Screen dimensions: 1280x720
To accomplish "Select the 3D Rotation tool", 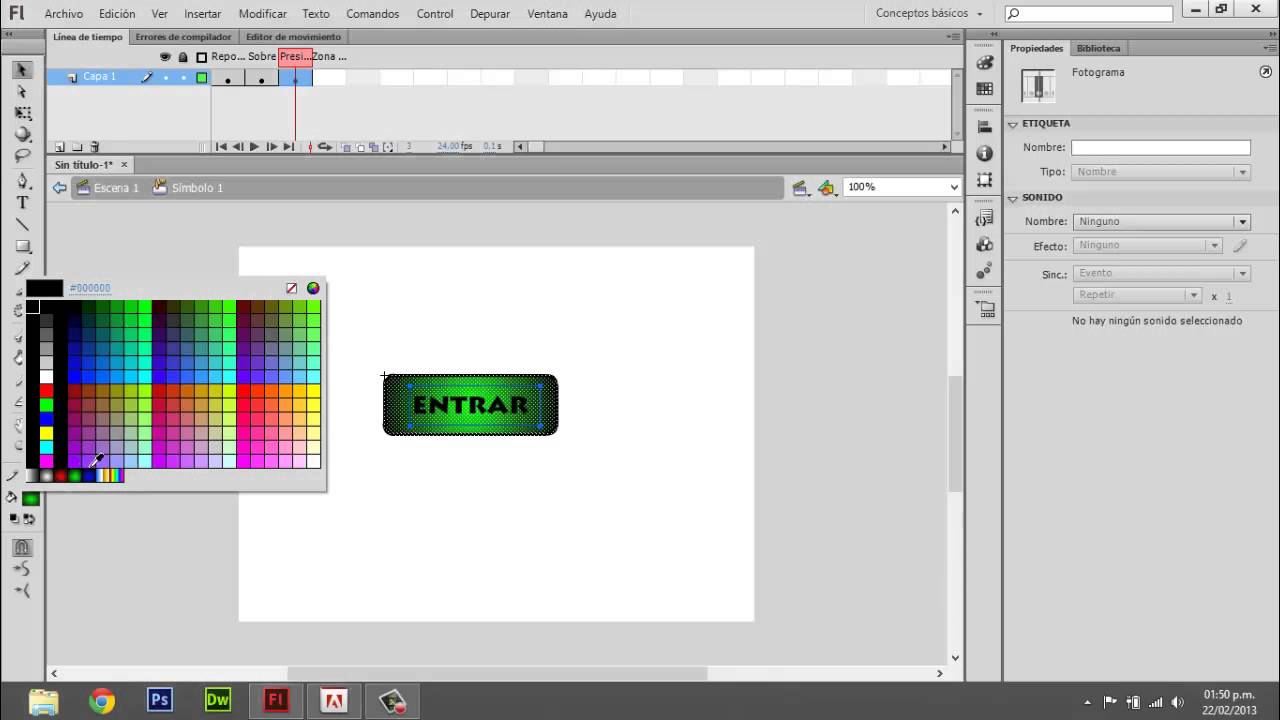I will tap(23, 135).
